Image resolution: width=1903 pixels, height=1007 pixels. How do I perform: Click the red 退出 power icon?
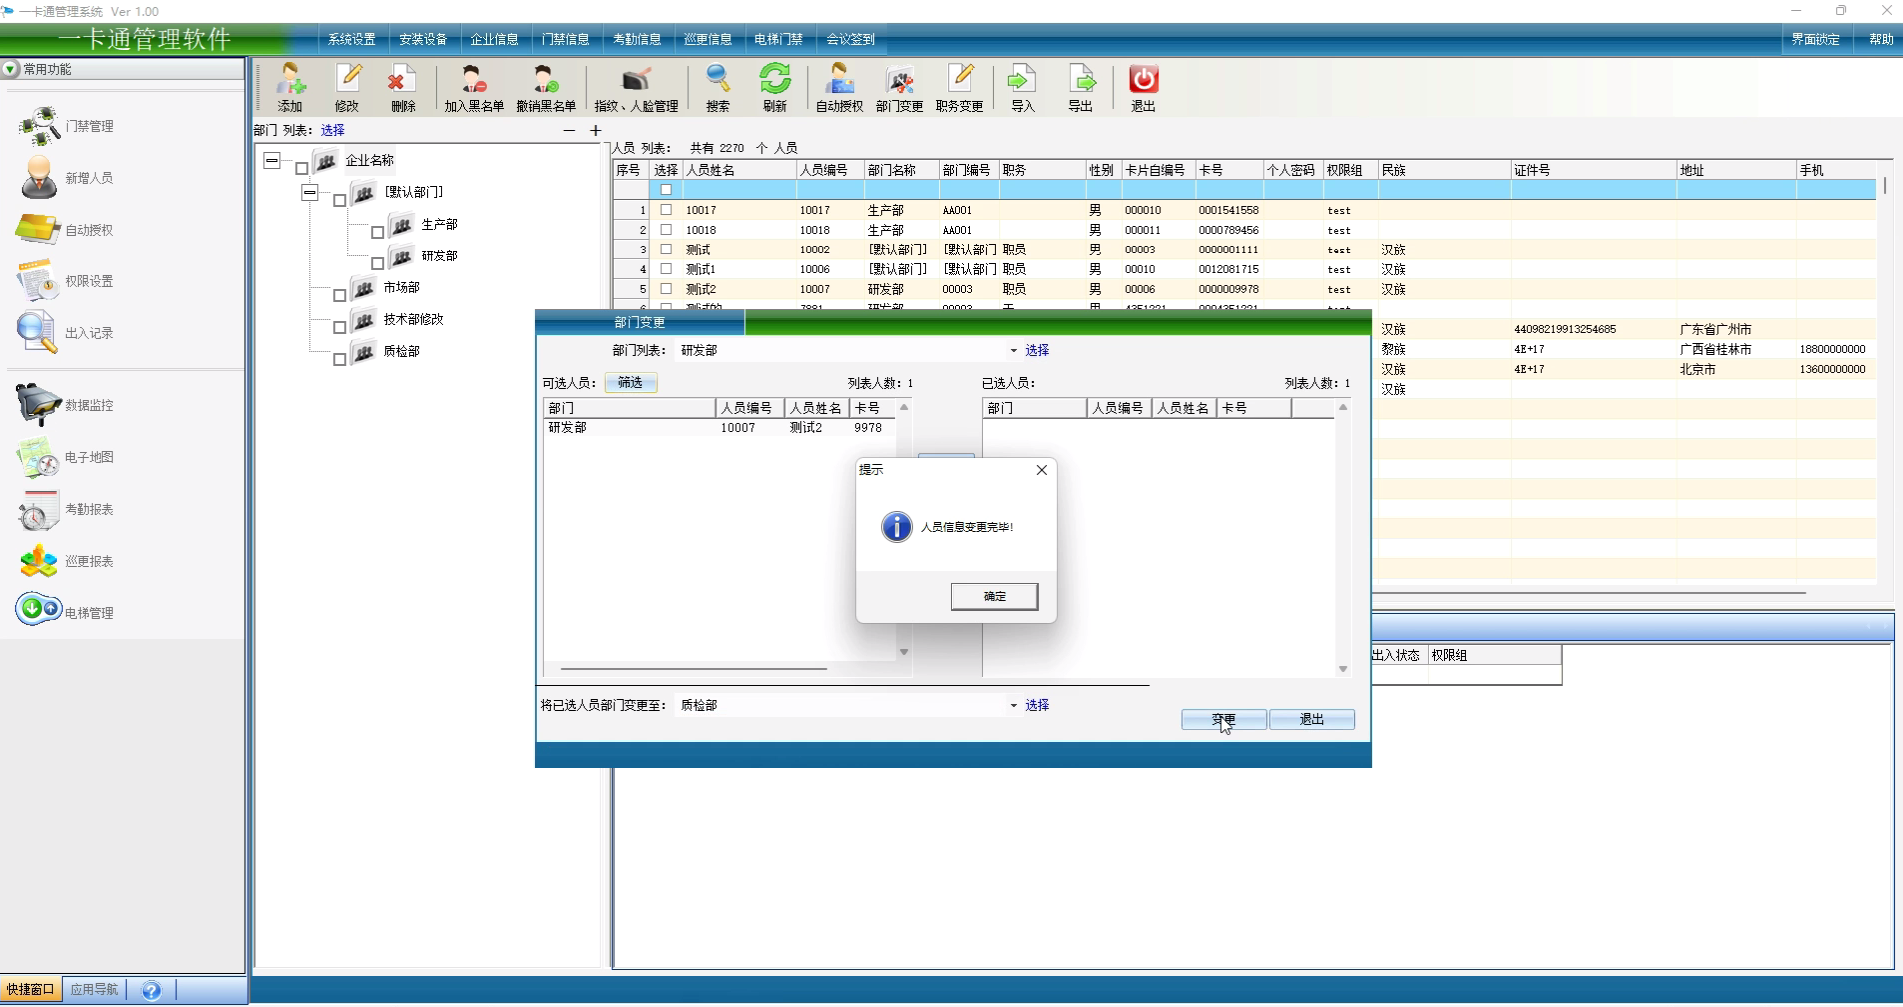point(1143,80)
